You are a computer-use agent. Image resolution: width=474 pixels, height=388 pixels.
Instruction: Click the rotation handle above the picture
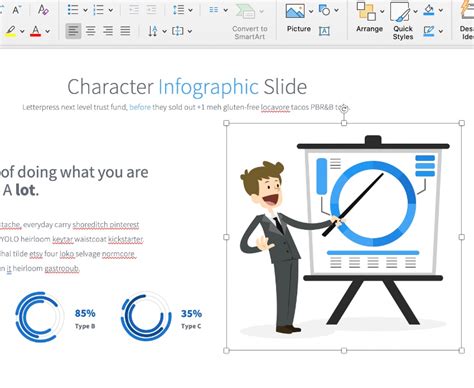tap(344, 108)
